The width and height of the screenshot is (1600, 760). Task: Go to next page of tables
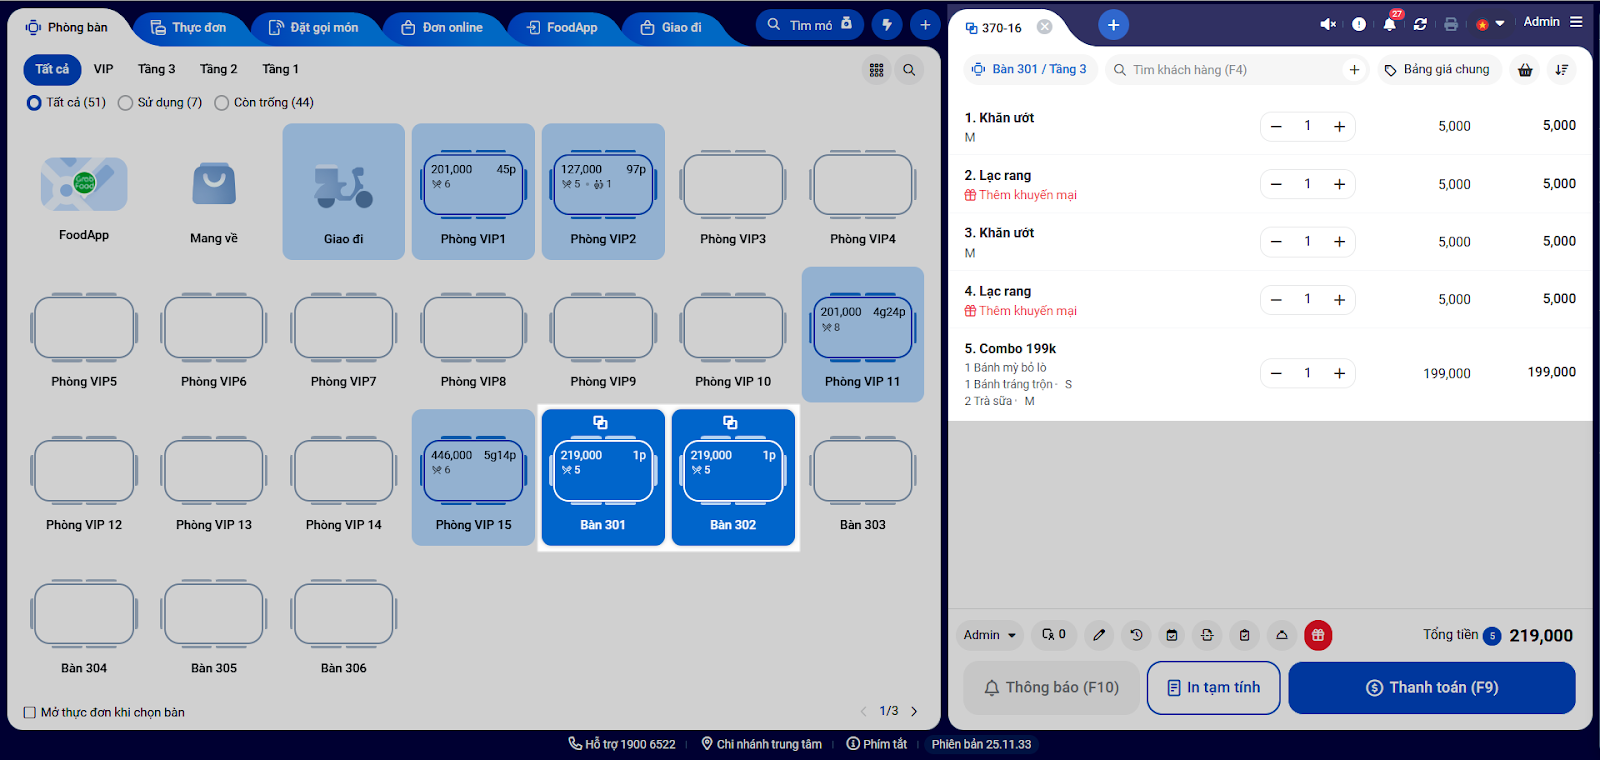914,712
